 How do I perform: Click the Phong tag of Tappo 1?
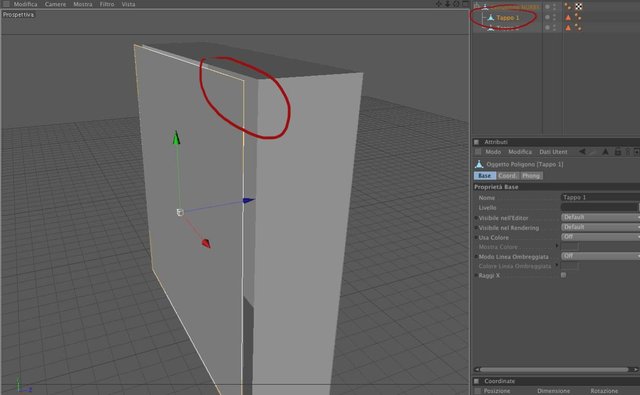click(568, 18)
